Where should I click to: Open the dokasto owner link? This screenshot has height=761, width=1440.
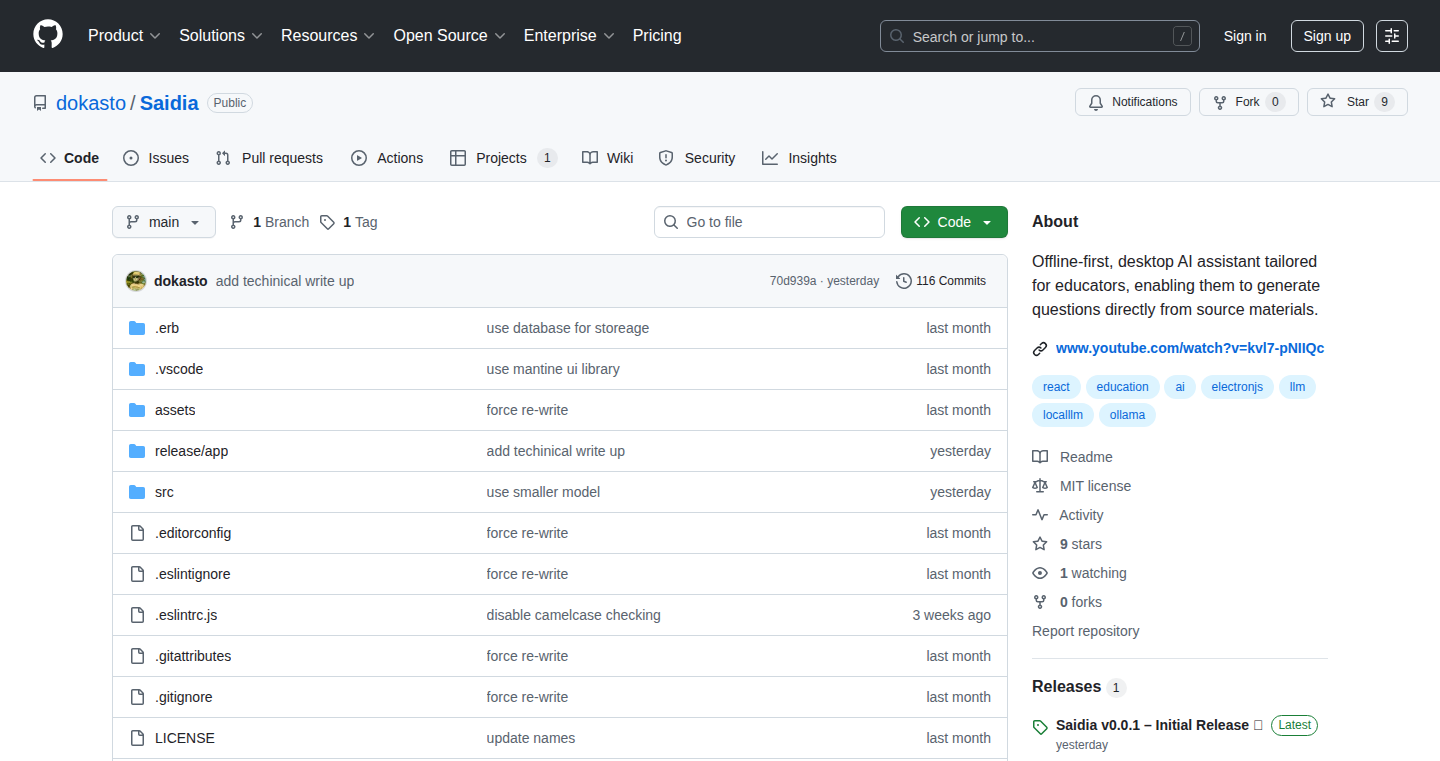coord(91,103)
